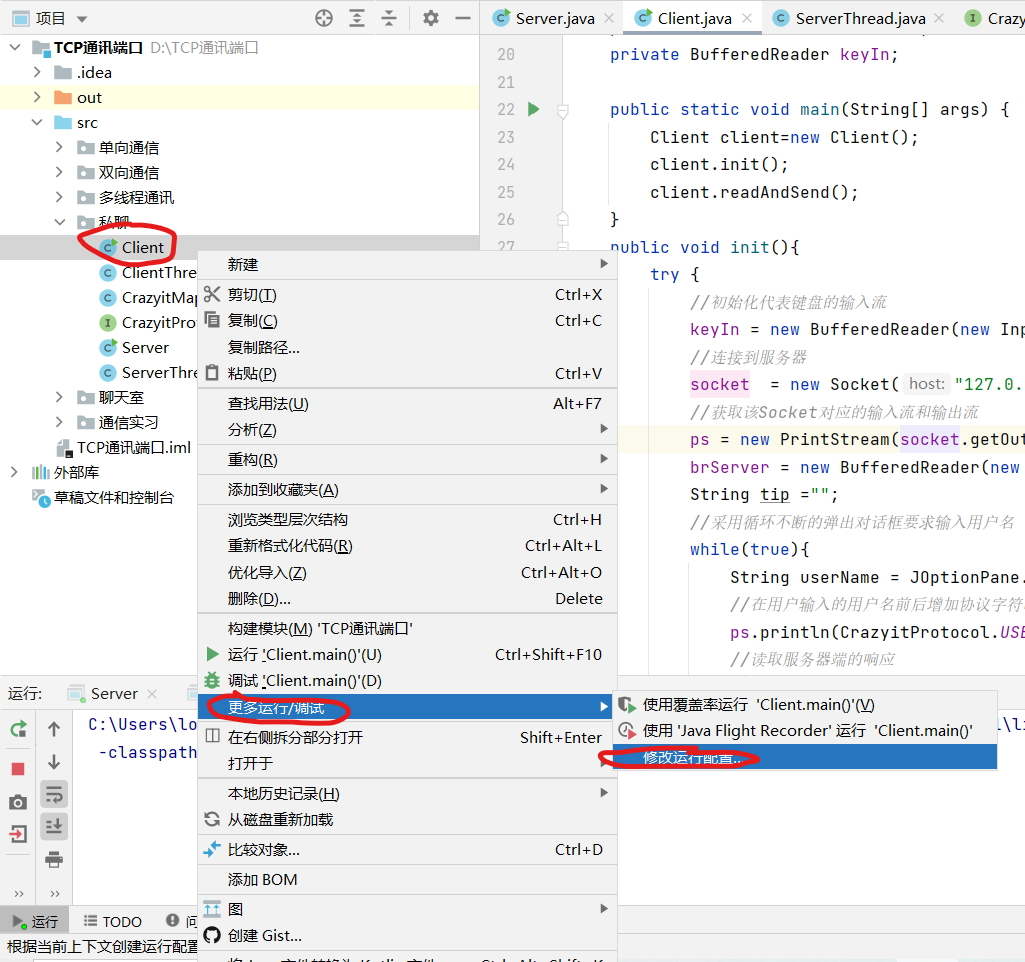Collapse the code fold near line 26

coord(563,219)
